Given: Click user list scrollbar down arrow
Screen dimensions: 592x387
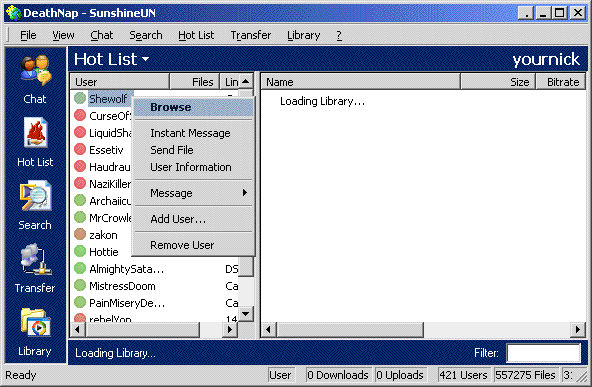Looking at the screenshot, I should pos(246,314).
